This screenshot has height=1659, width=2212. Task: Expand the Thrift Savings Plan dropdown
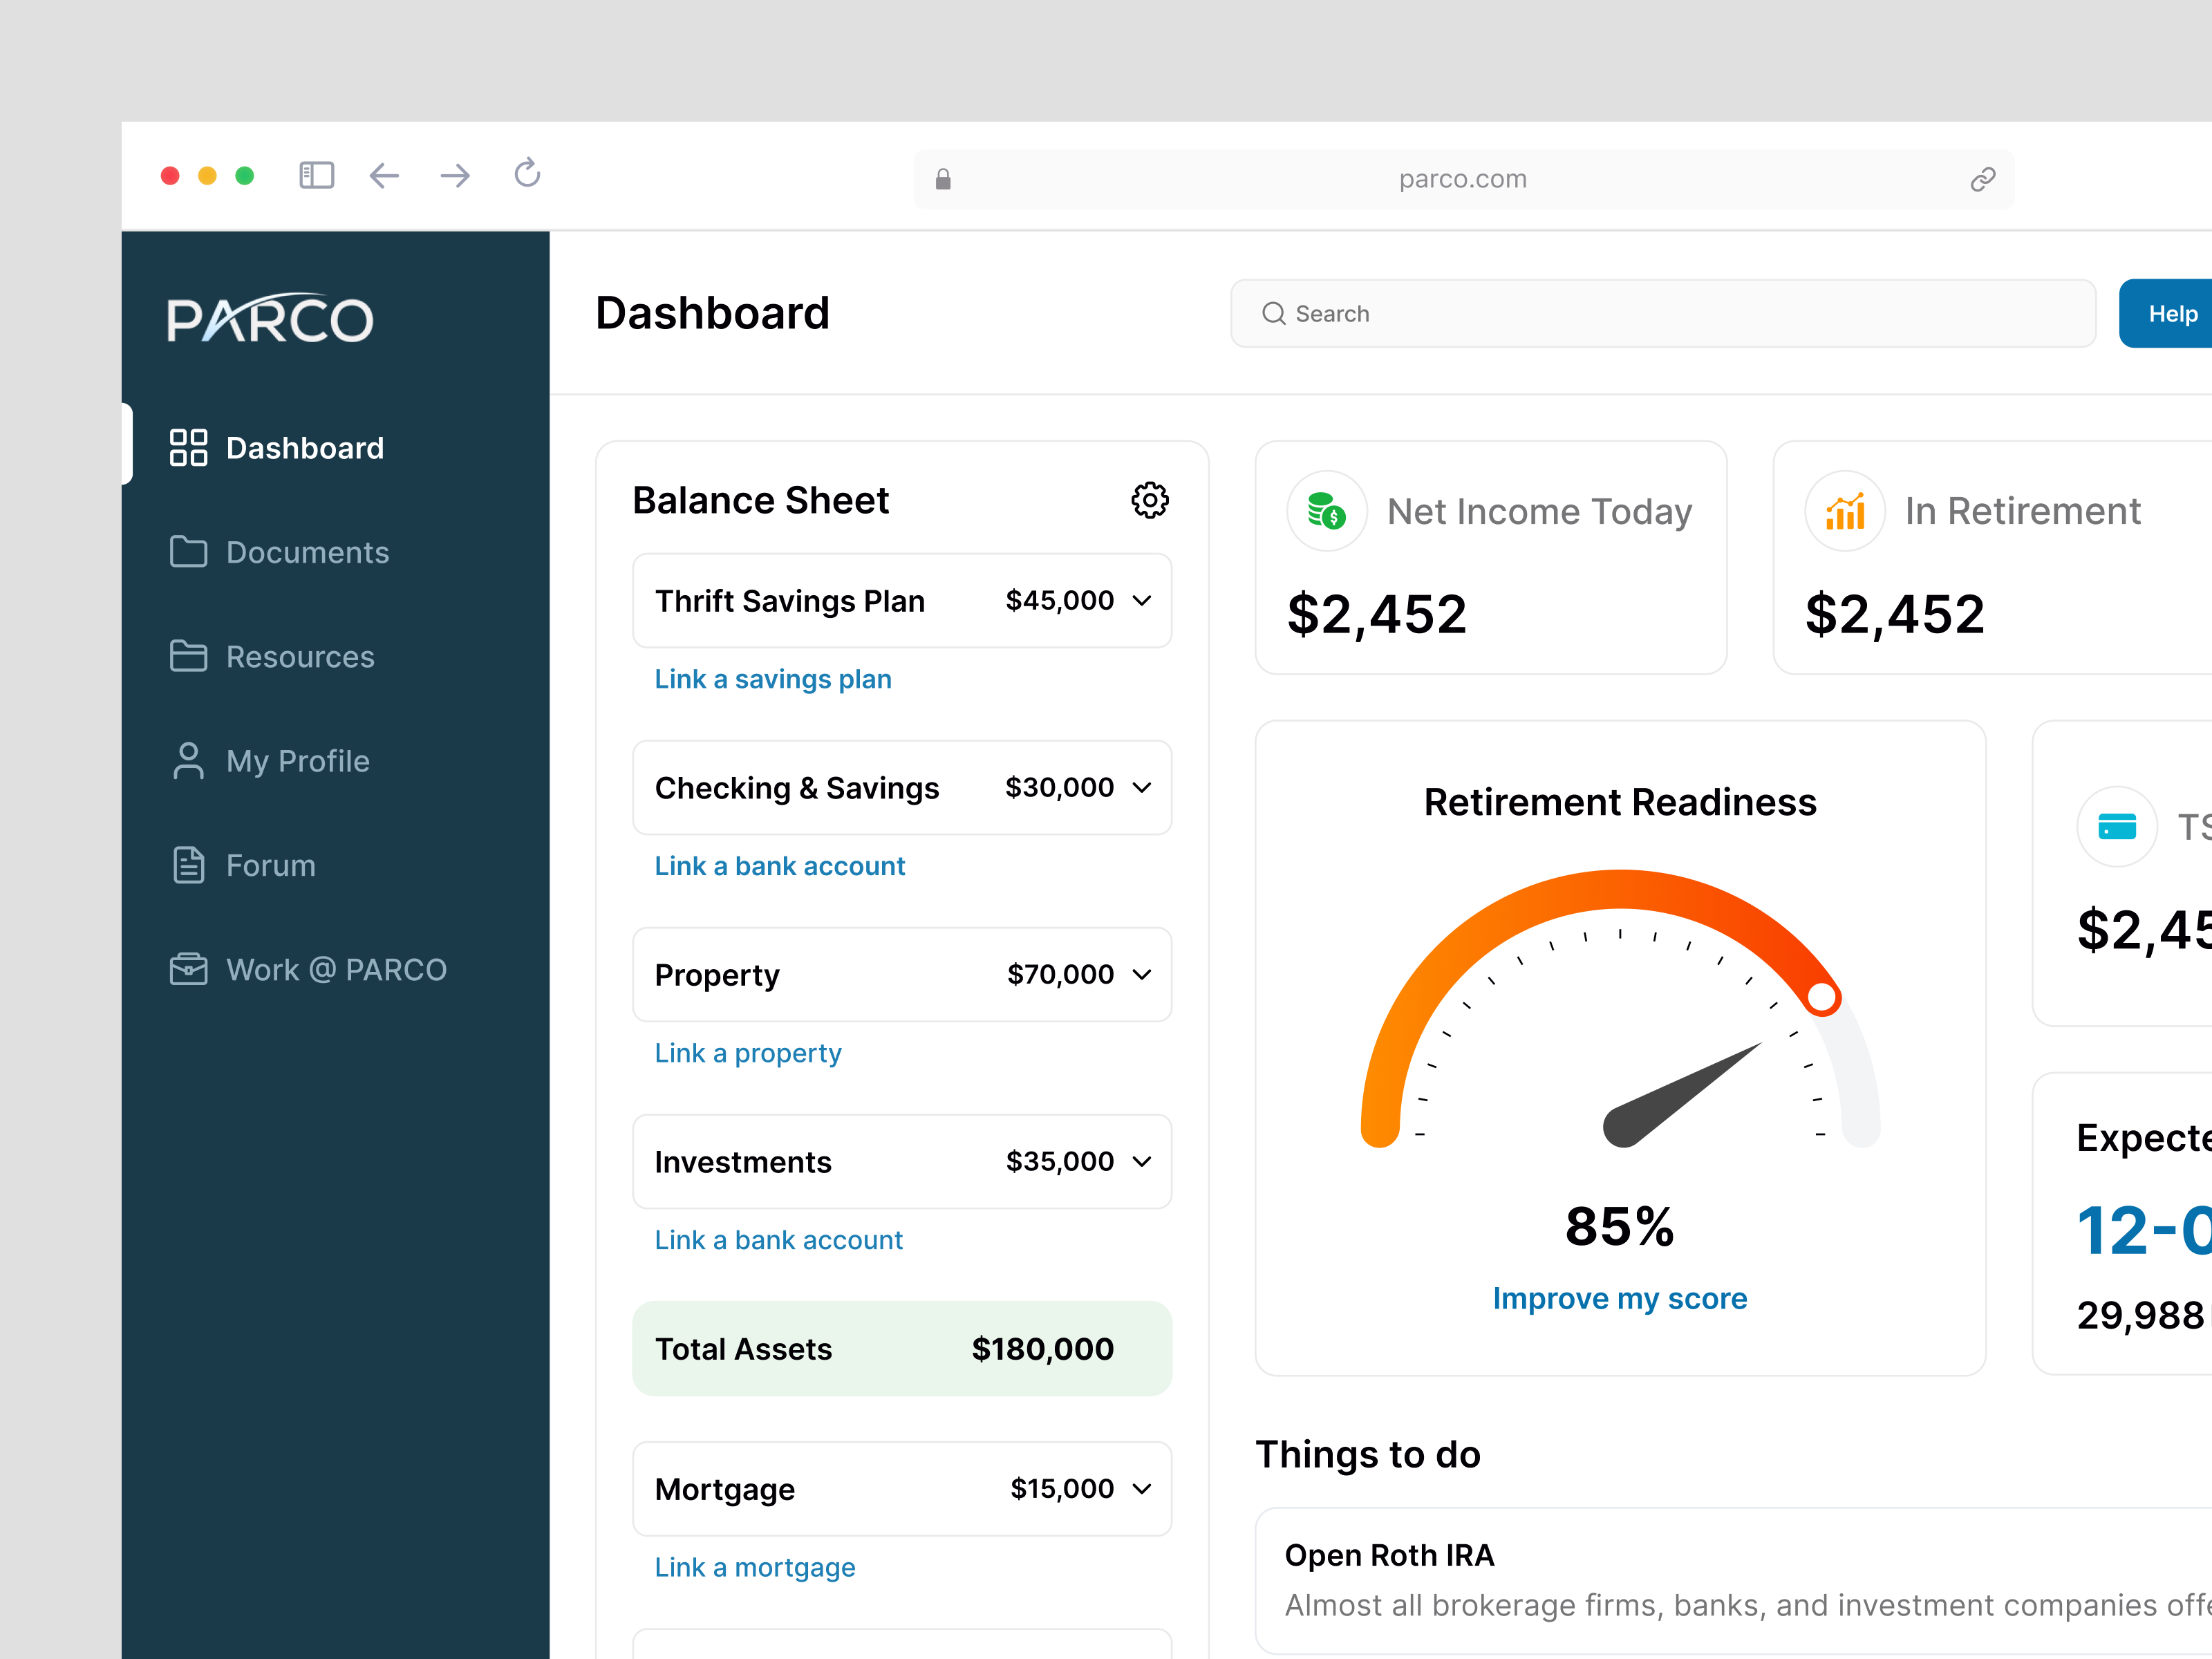point(1142,600)
